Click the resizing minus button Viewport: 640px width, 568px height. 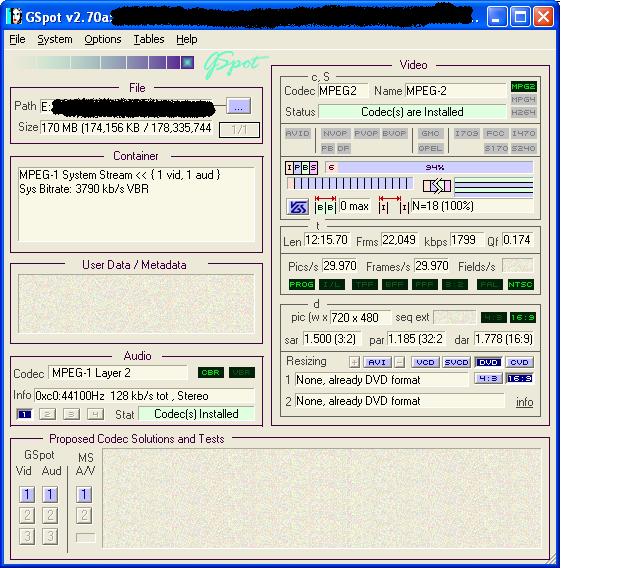400,362
